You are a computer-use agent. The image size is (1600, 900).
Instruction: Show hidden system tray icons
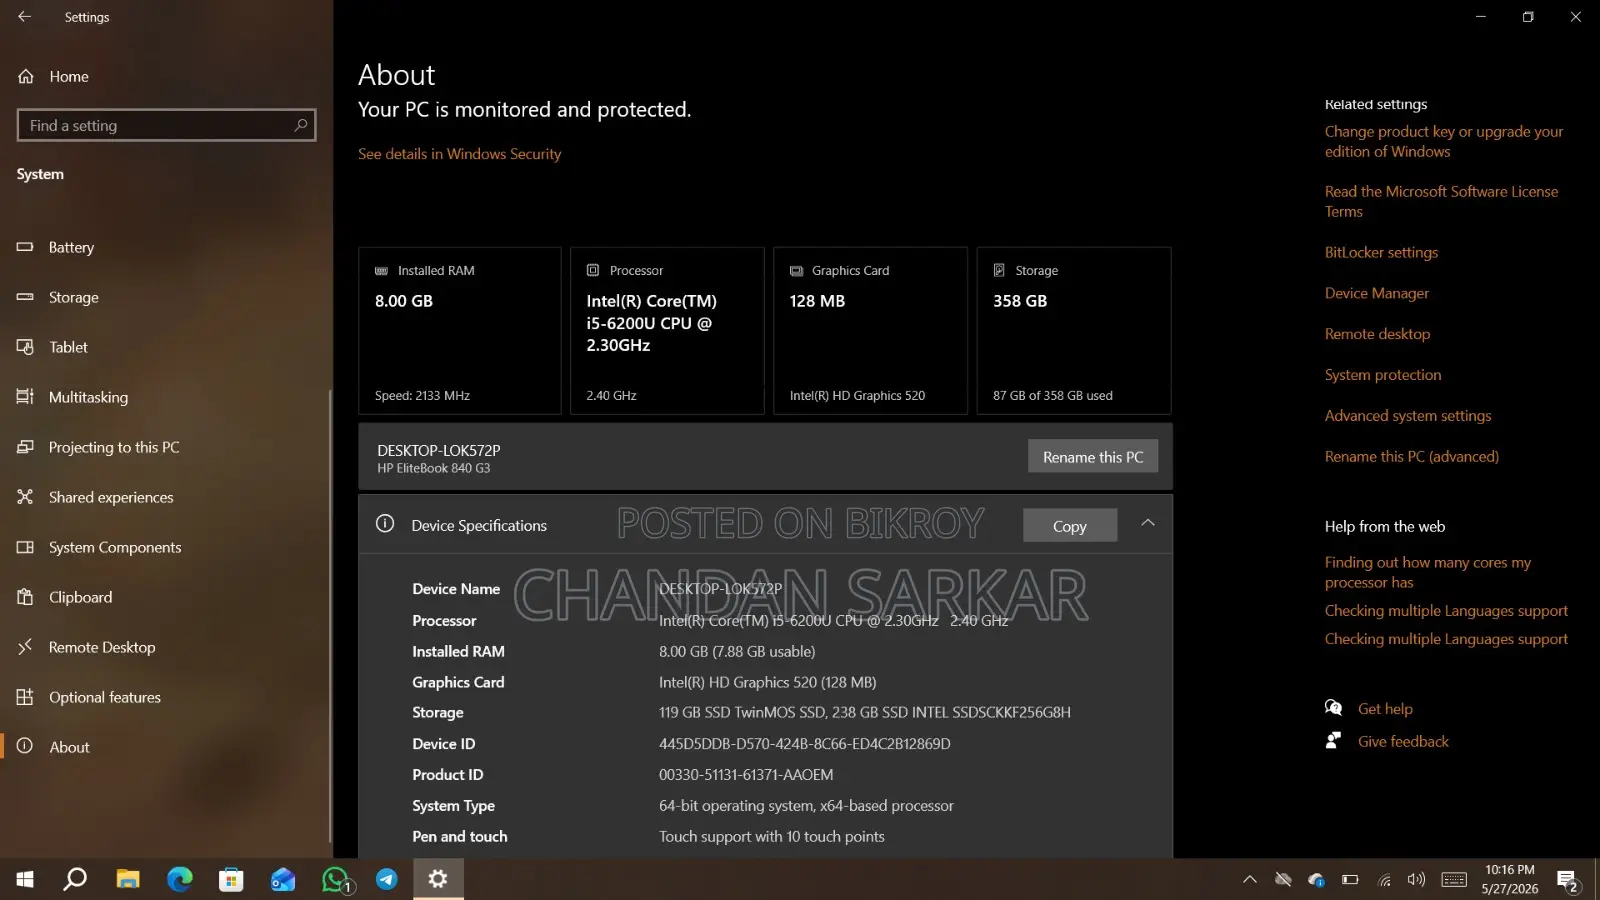[1250, 879]
